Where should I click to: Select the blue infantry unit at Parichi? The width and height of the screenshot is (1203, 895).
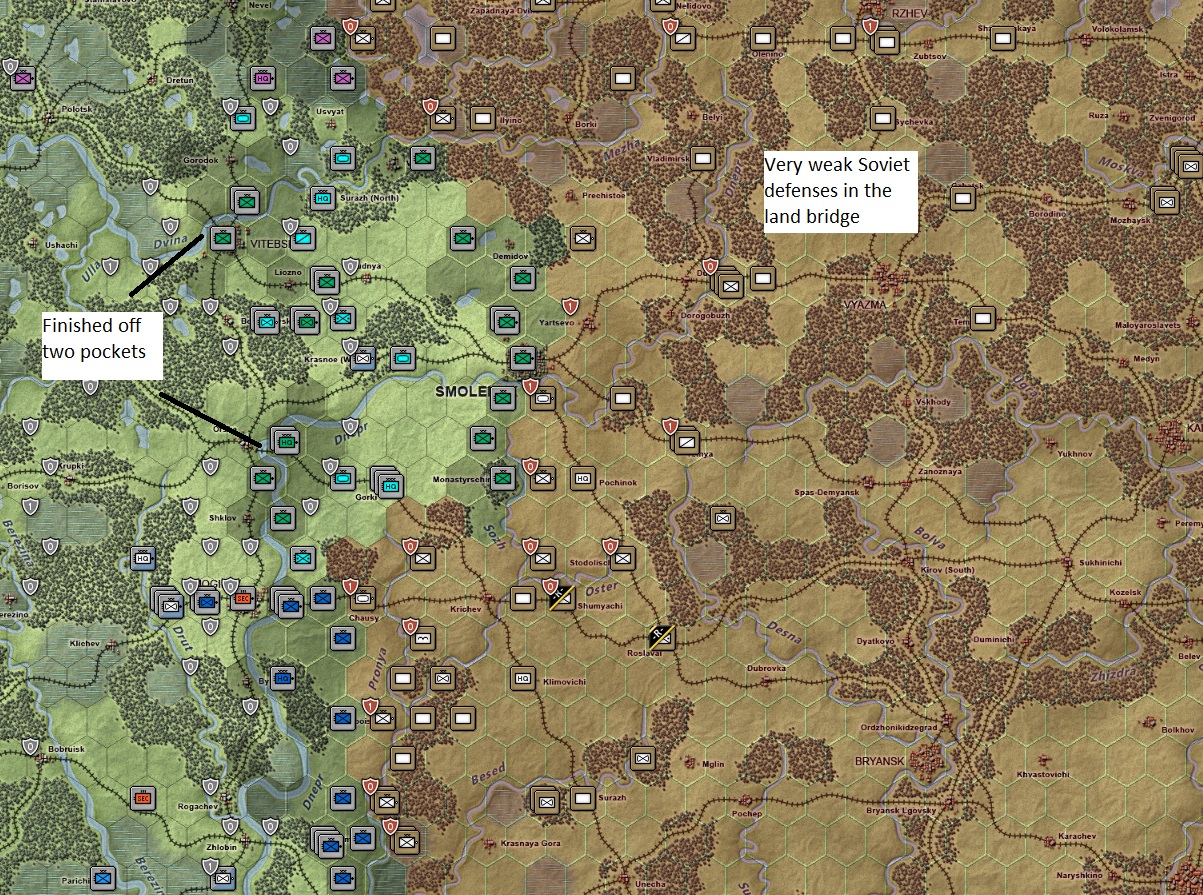pos(102,877)
